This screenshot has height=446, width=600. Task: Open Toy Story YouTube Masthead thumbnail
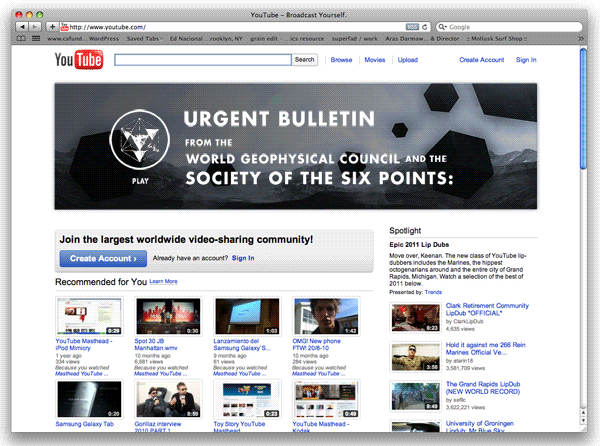(x=247, y=399)
